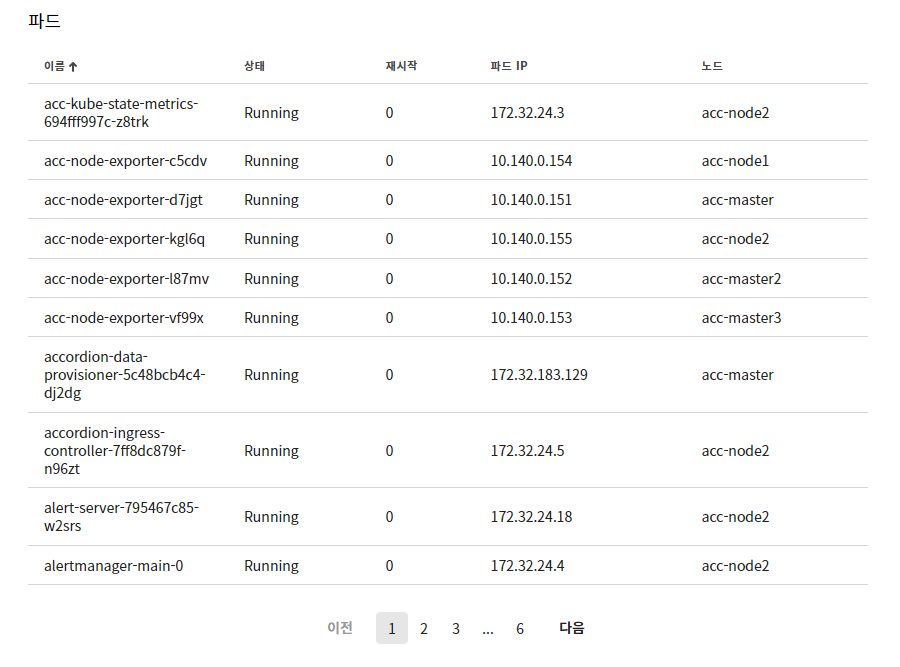Jump to last page 6
Viewport: 900px width, 667px height.
click(519, 629)
